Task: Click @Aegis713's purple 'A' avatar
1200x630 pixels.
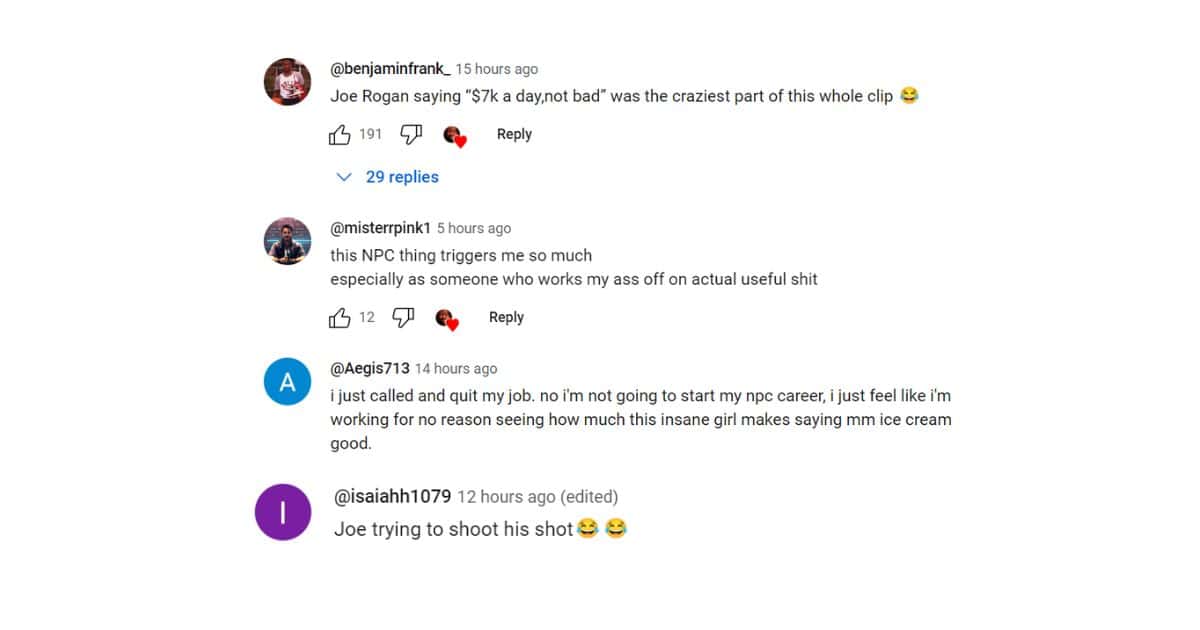Action: (x=287, y=381)
